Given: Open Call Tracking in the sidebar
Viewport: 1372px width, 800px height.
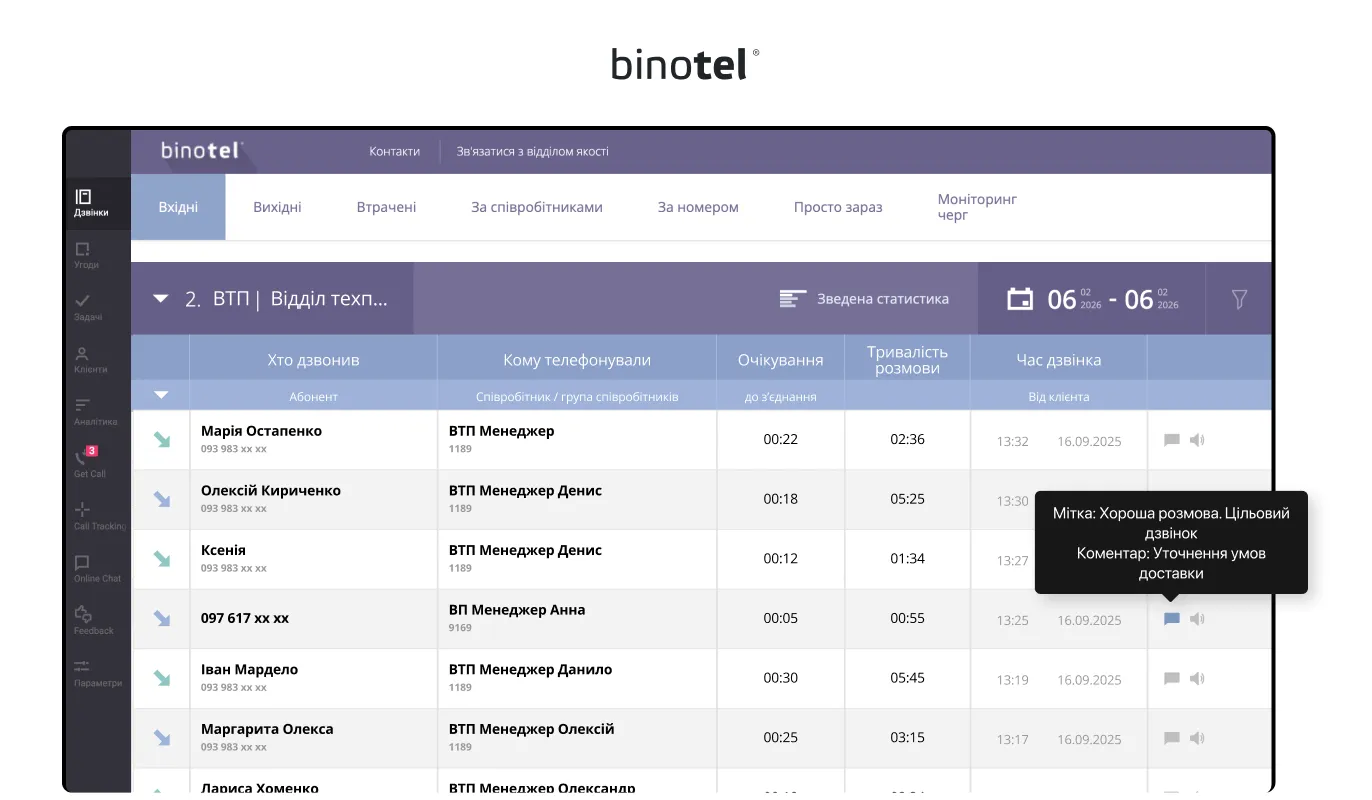Looking at the screenshot, I should (x=98, y=517).
